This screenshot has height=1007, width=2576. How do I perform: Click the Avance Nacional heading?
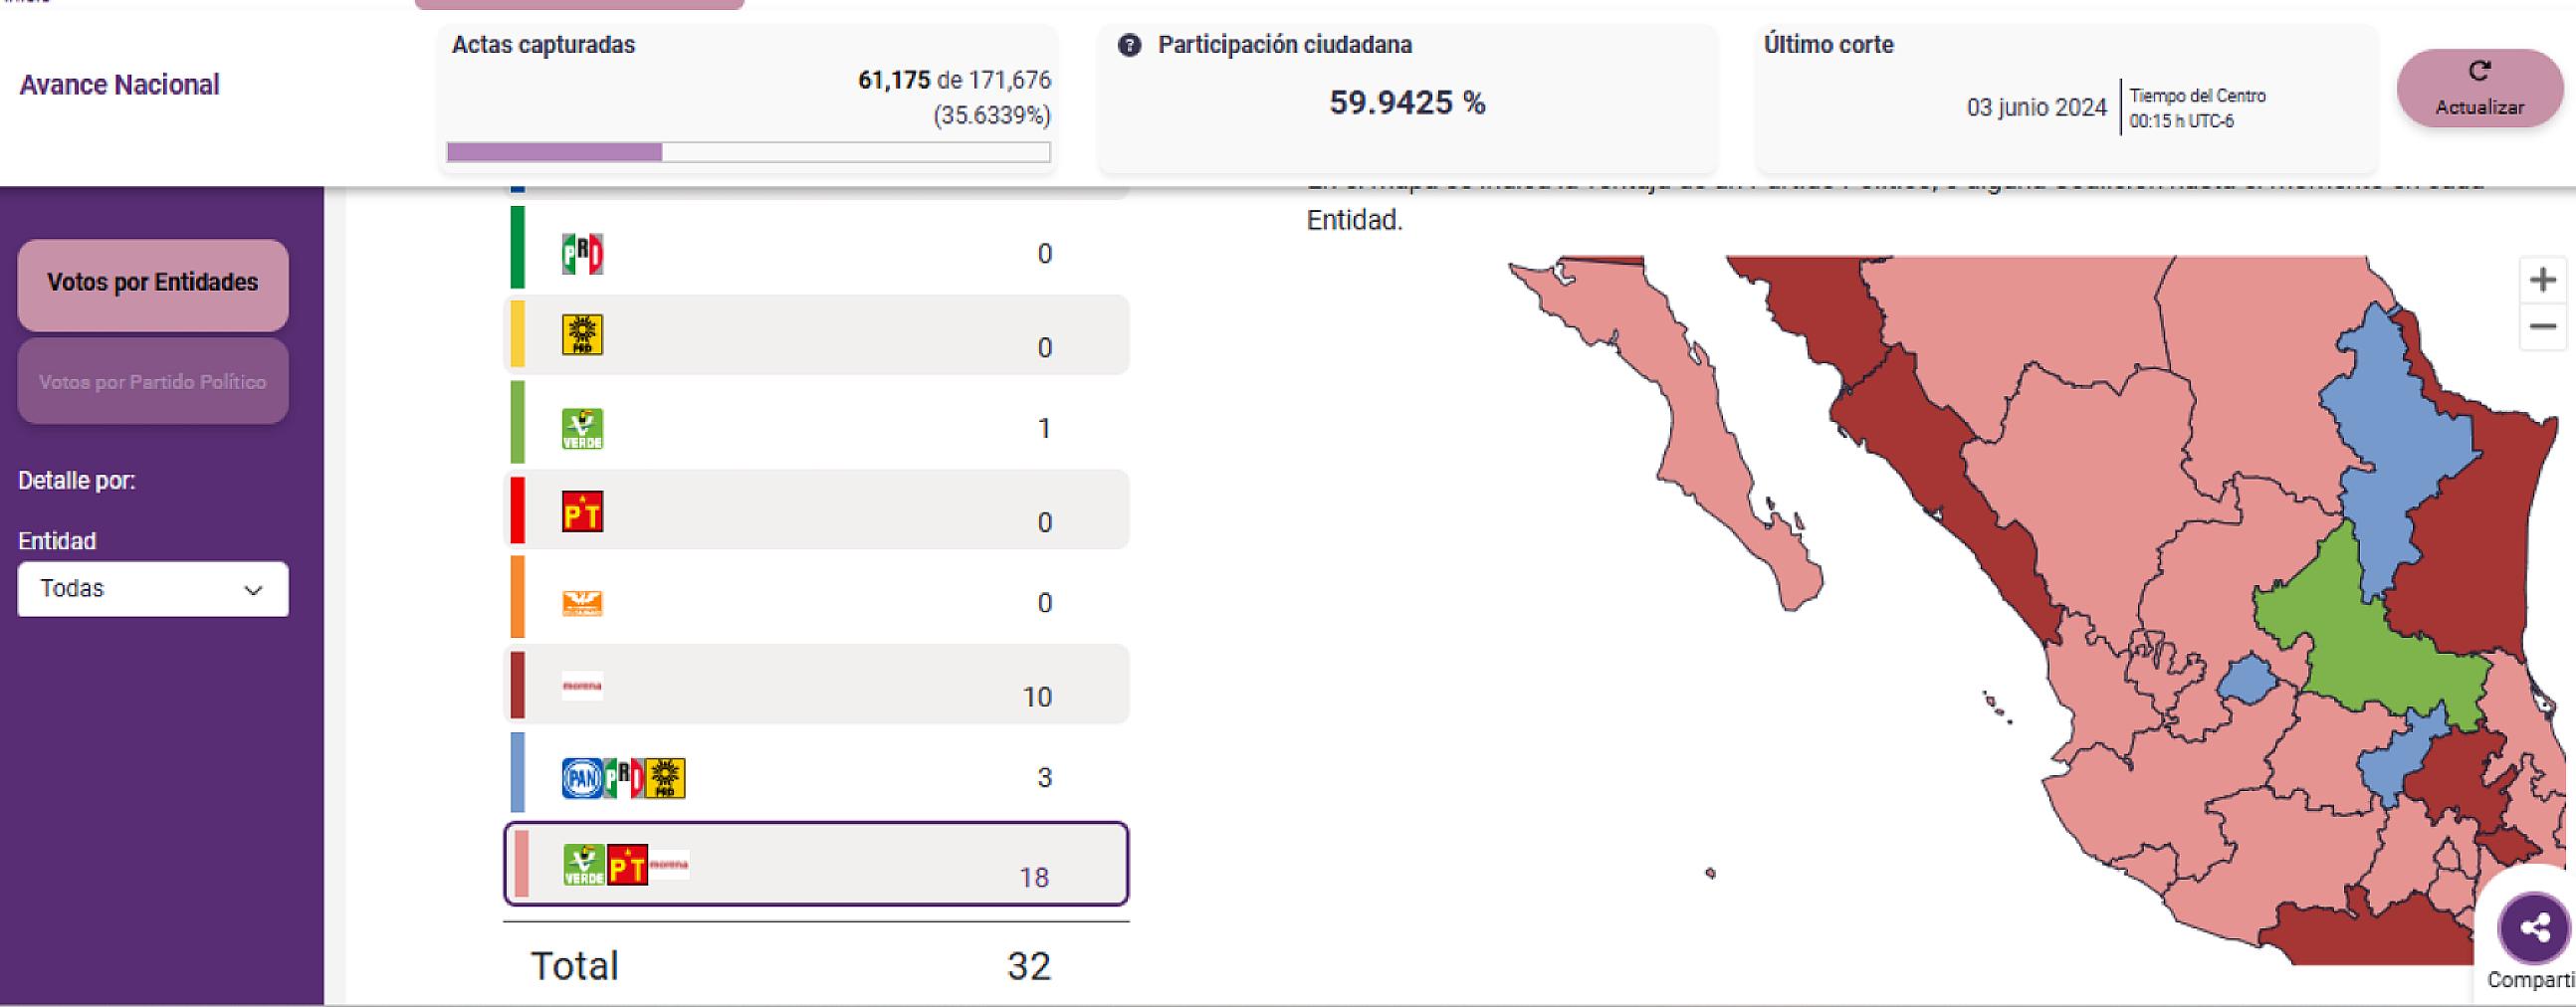pyautogui.click(x=119, y=85)
